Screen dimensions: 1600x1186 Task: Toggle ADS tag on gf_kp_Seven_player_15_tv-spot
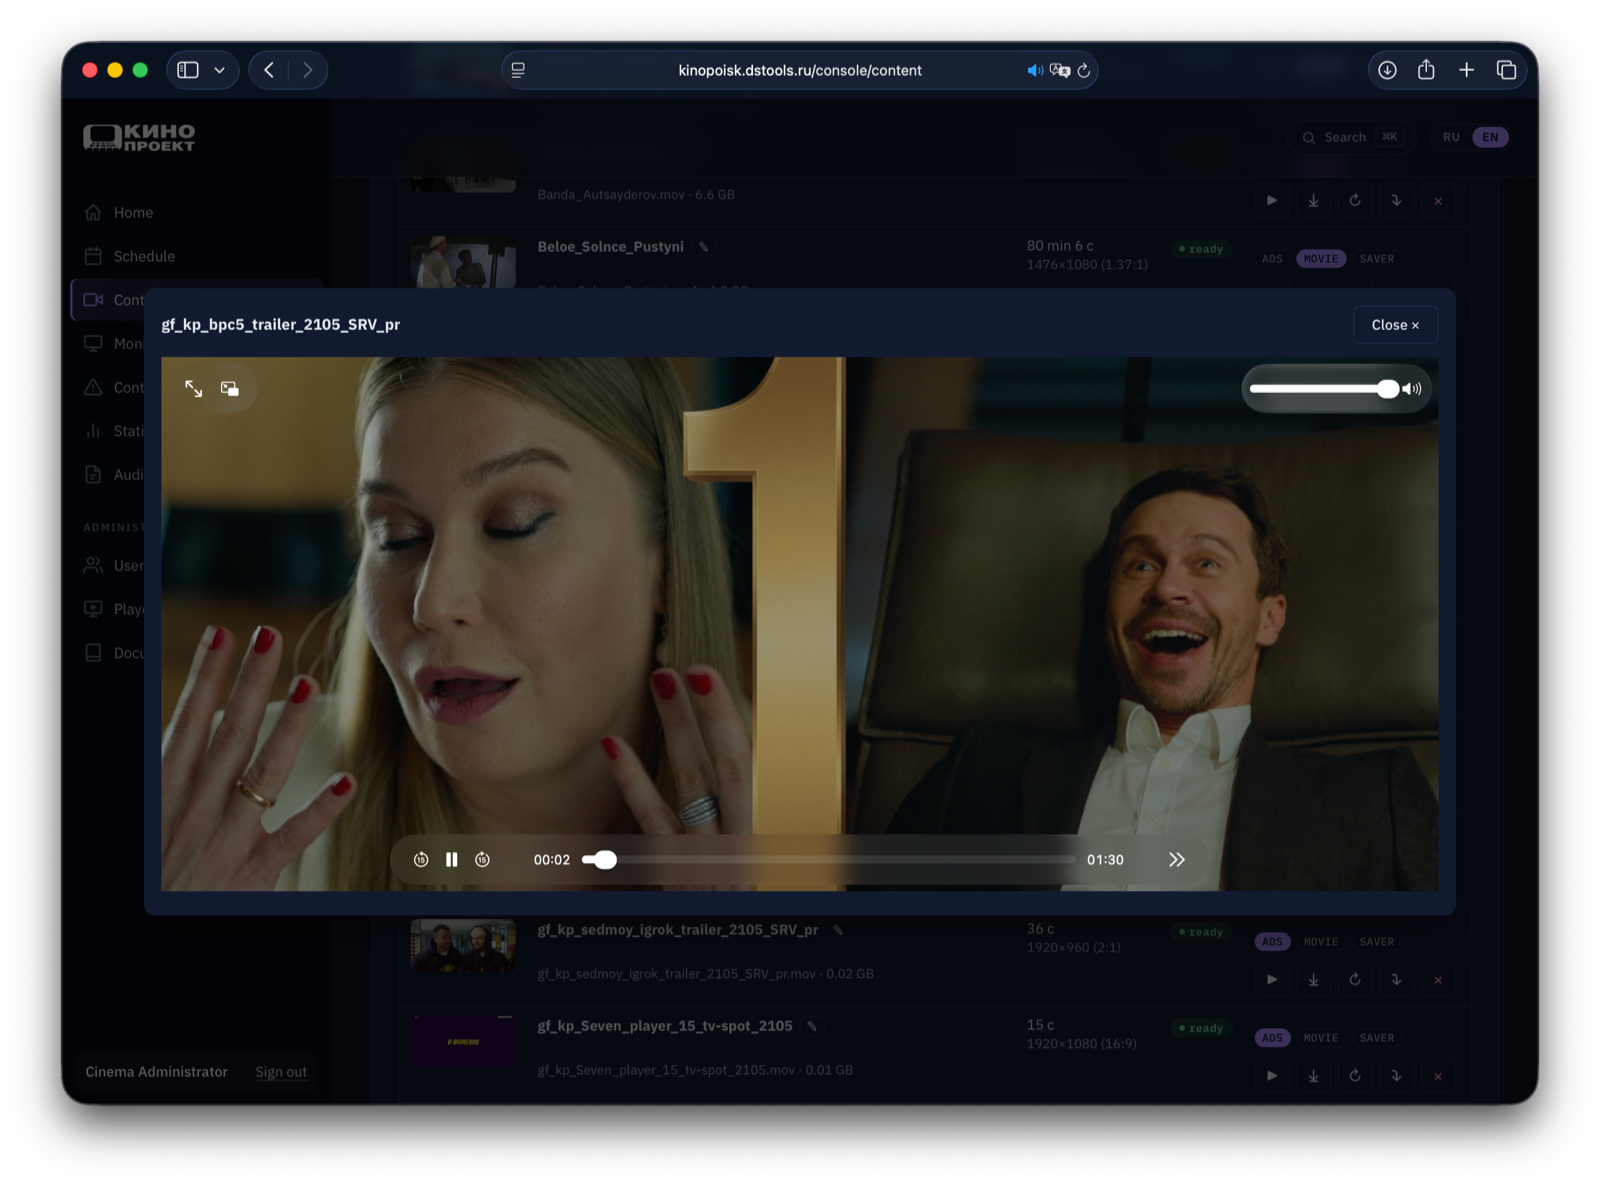(x=1272, y=1038)
